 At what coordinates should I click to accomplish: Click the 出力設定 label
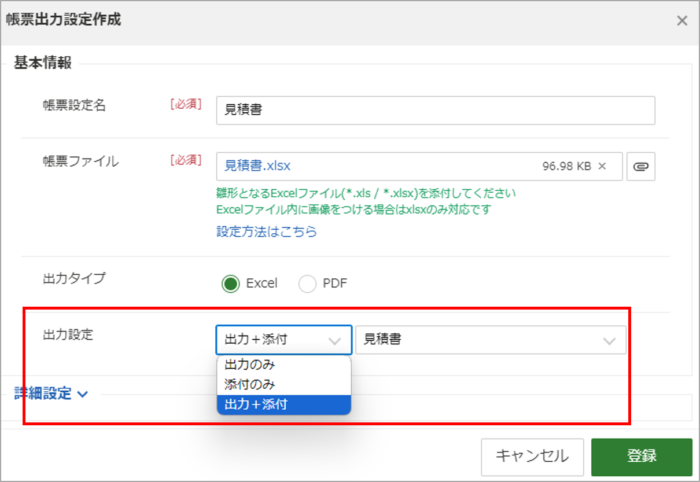68,335
